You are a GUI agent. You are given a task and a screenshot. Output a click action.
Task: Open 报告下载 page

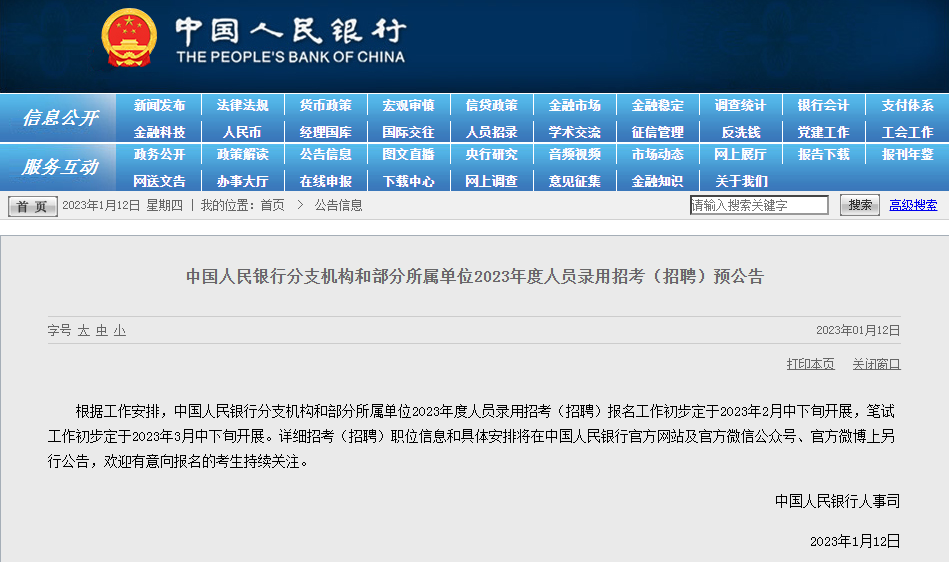click(823, 154)
